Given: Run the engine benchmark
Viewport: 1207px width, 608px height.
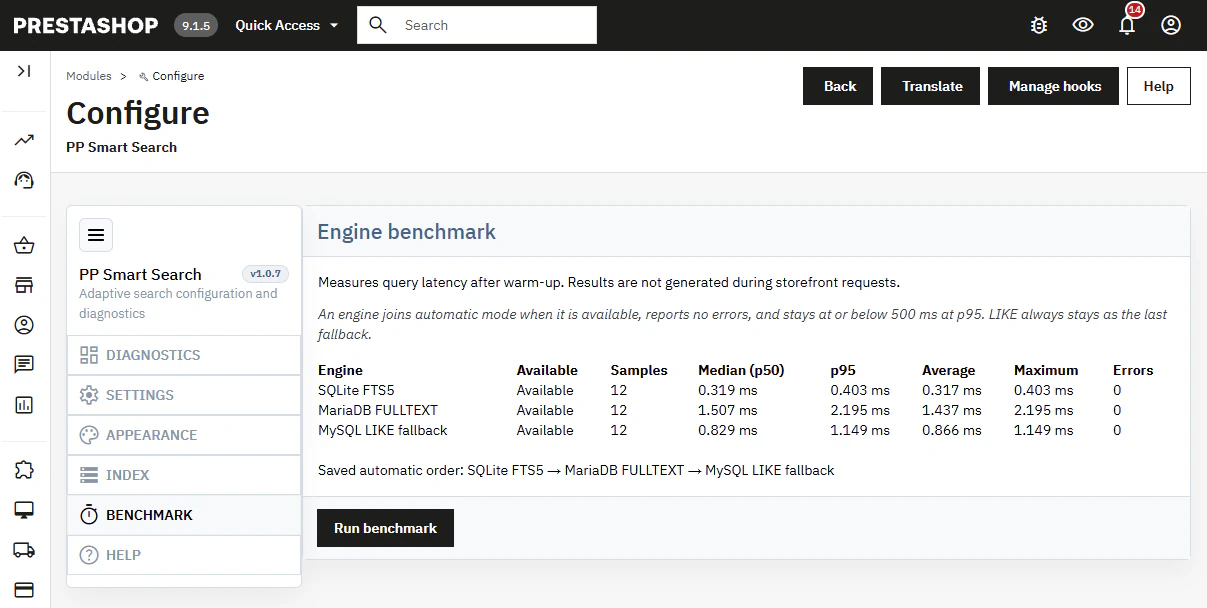Looking at the screenshot, I should point(385,528).
